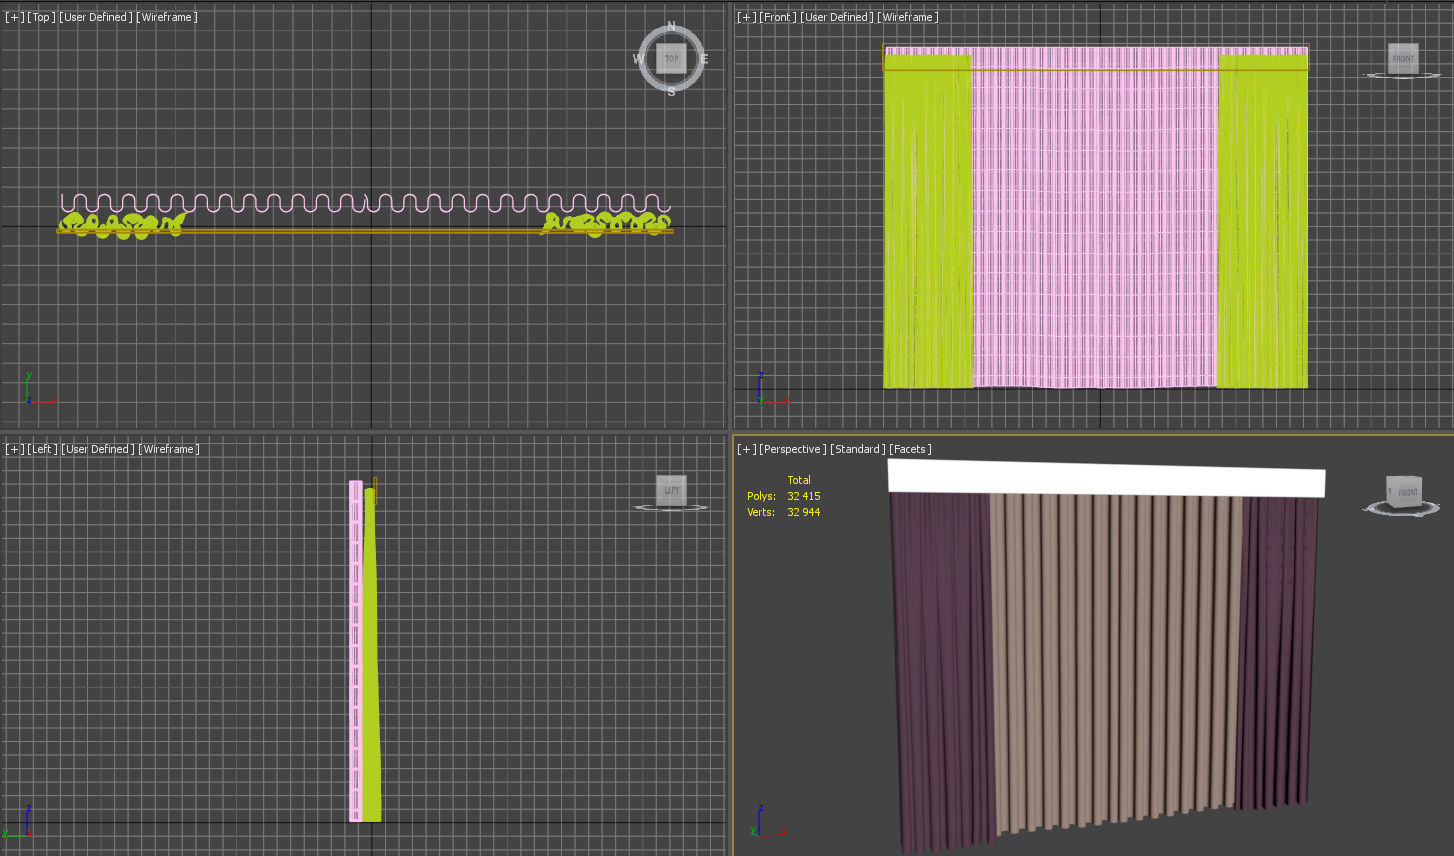1454x856 pixels.
Task: Click the E compass letter on Top ViewCube
Action: click(704, 59)
